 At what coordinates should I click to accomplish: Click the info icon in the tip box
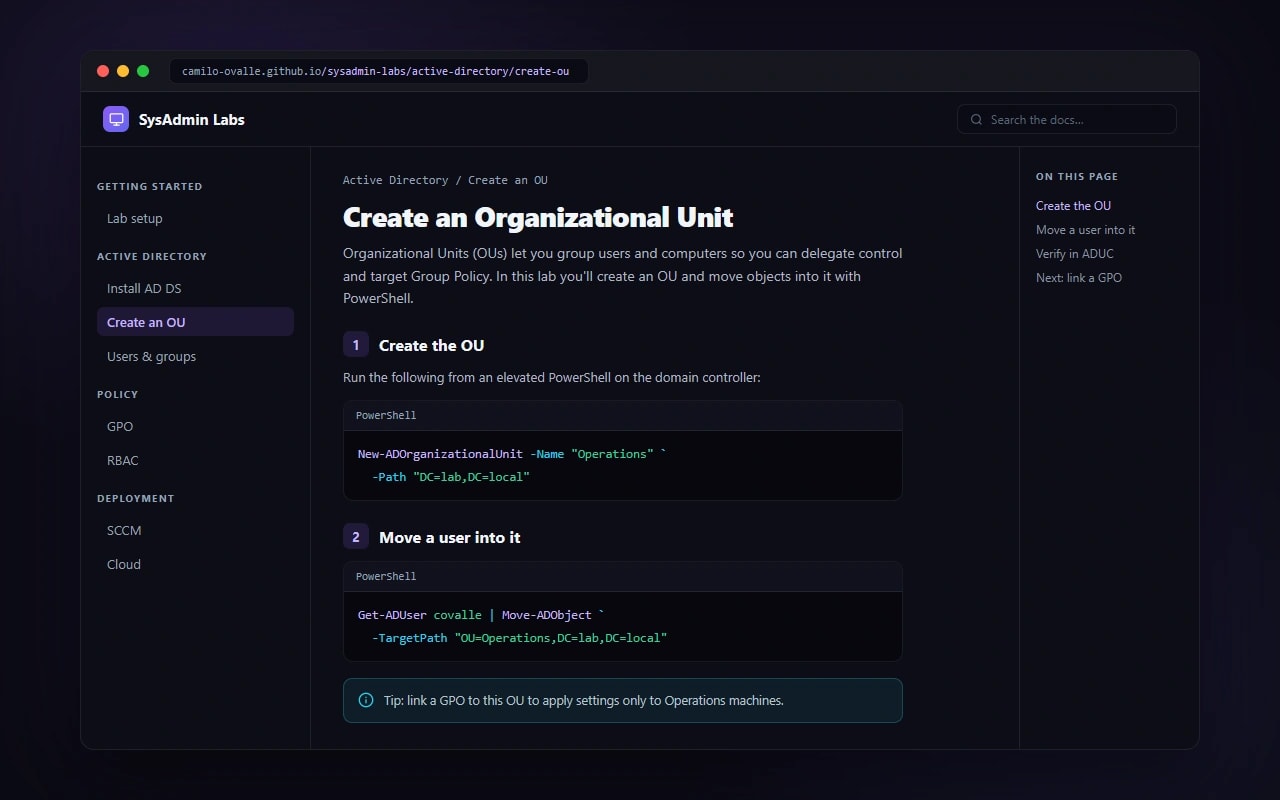click(x=366, y=701)
